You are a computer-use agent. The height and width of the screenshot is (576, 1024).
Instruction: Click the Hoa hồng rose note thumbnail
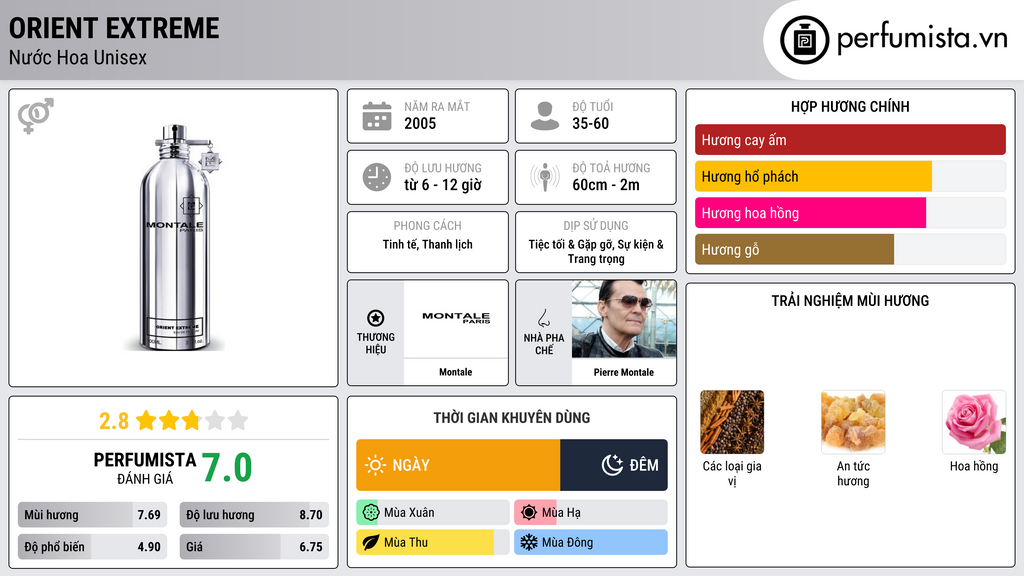973,422
